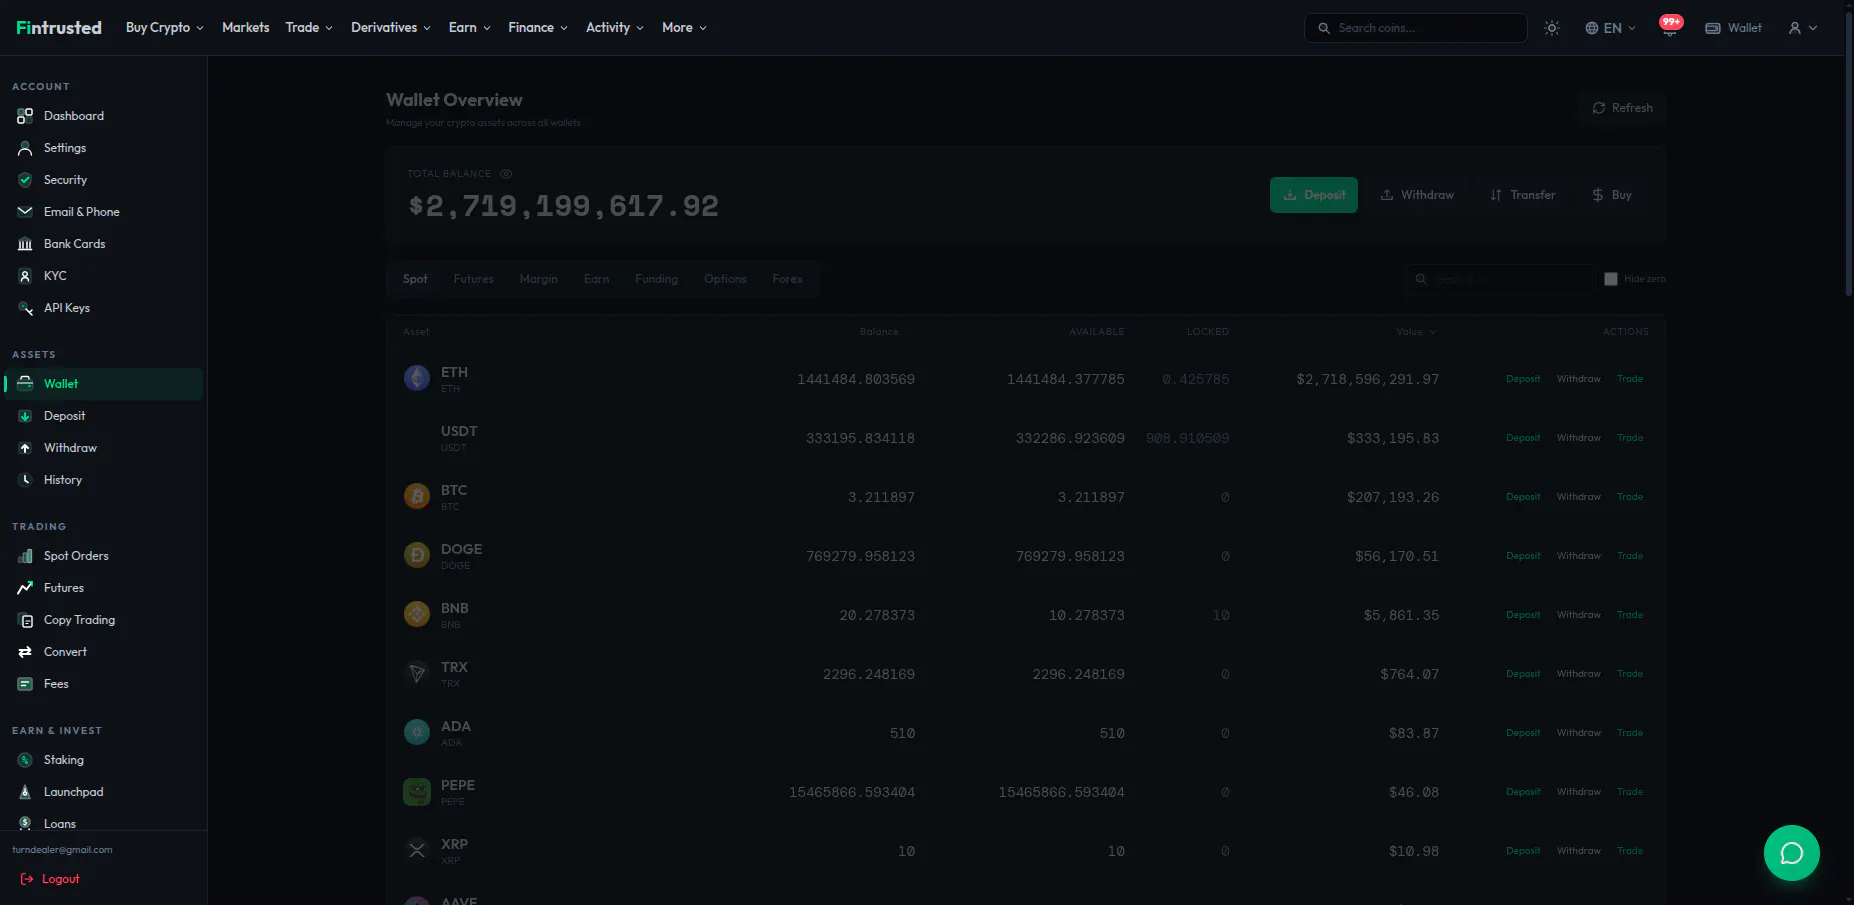Expand the Derivatives dropdown
Image resolution: width=1854 pixels, height=905 pixels.
(x=391, y=28)
